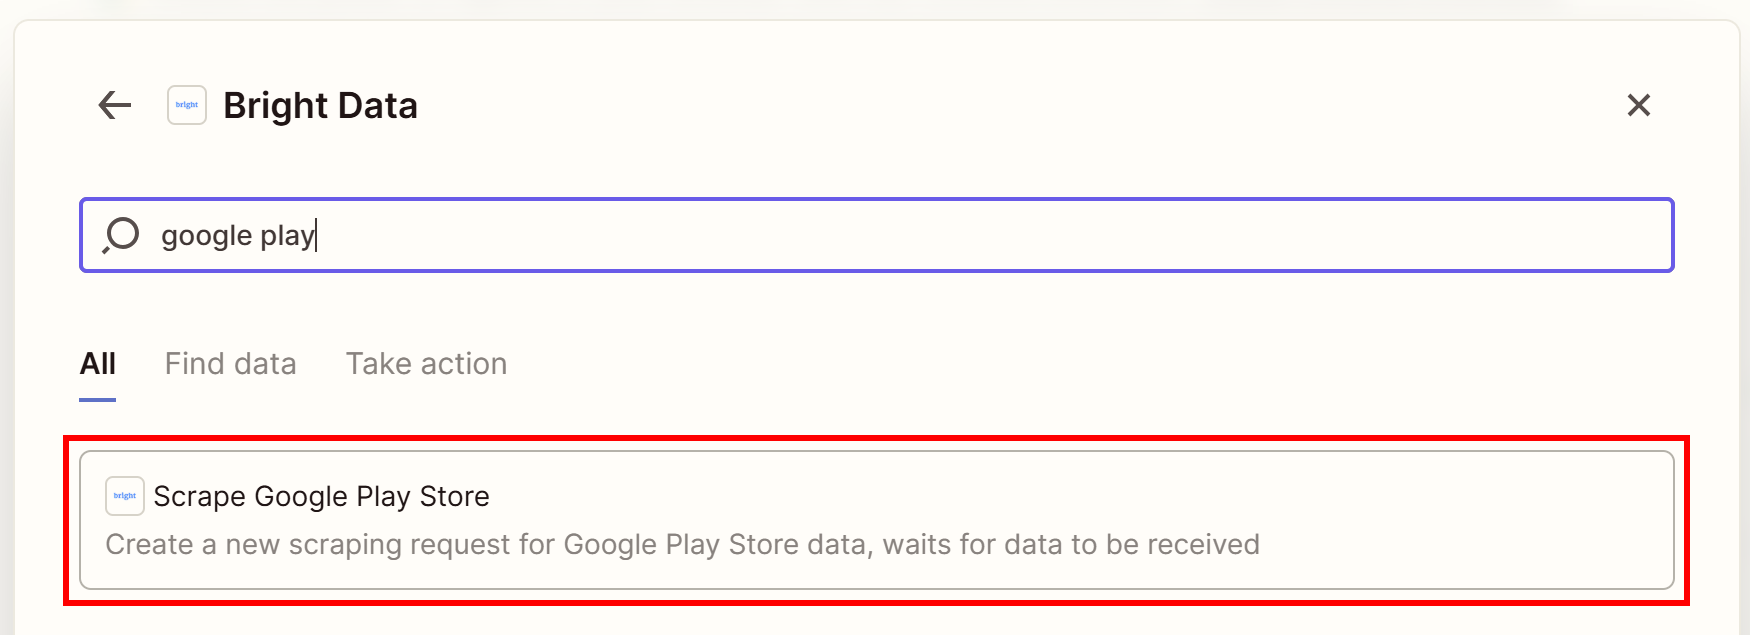
Task: Select the Bright Data header logo
Action: click(x=186, y=104)
